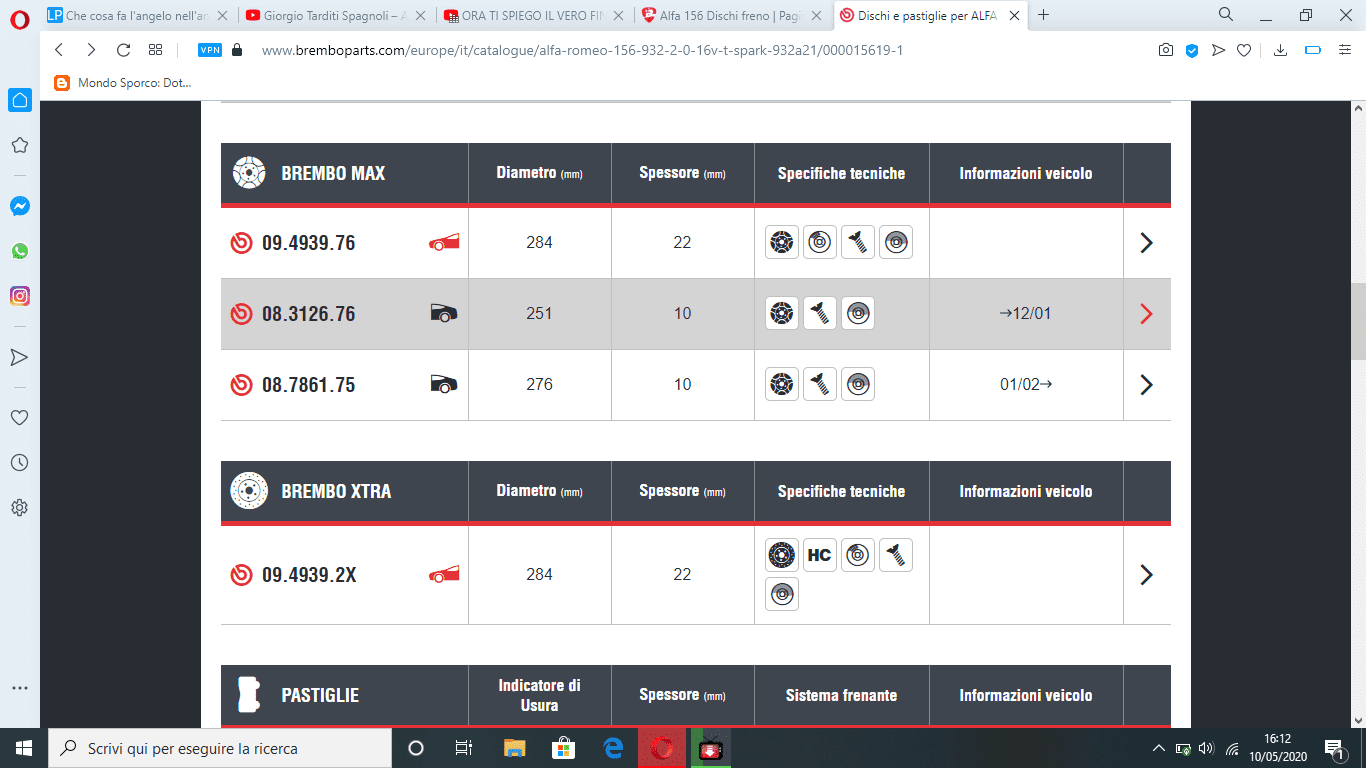Show hidden system tray icons
The width and height of the screenshot is (1366, 768).
pyautogui.click(x=1159, y=748)
